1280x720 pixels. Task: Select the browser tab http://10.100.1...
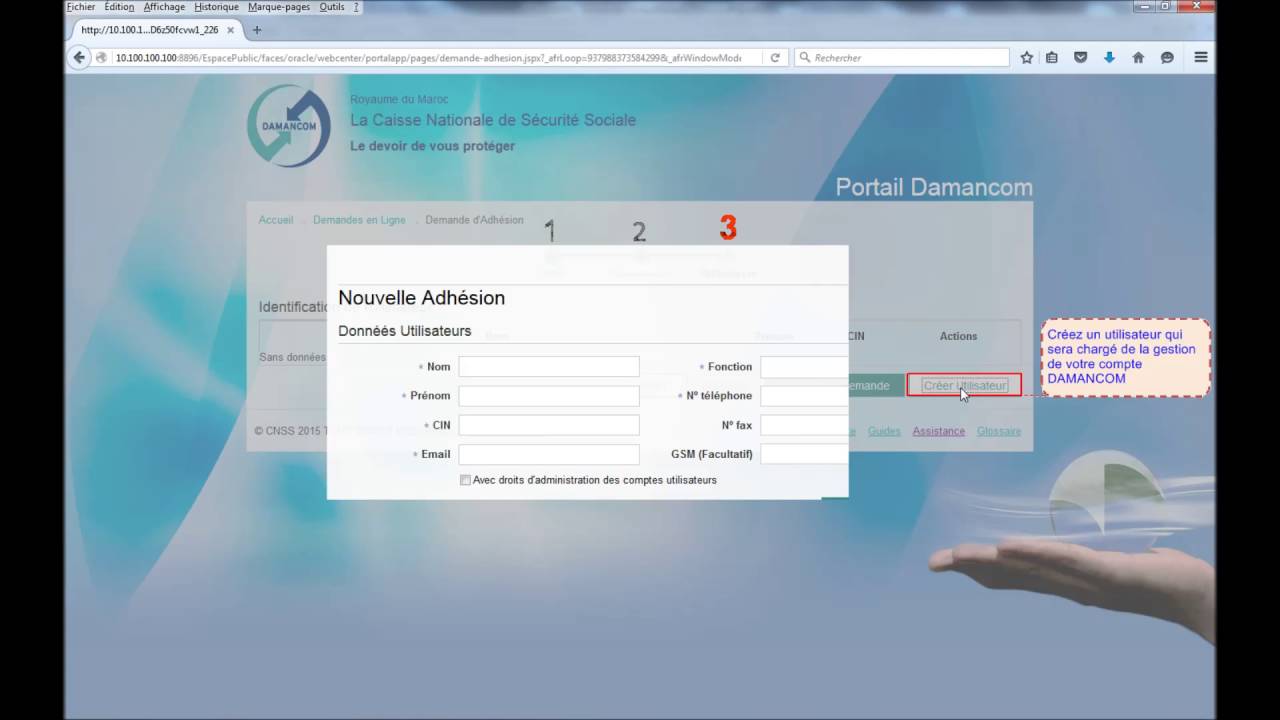[x=154, y=30]
